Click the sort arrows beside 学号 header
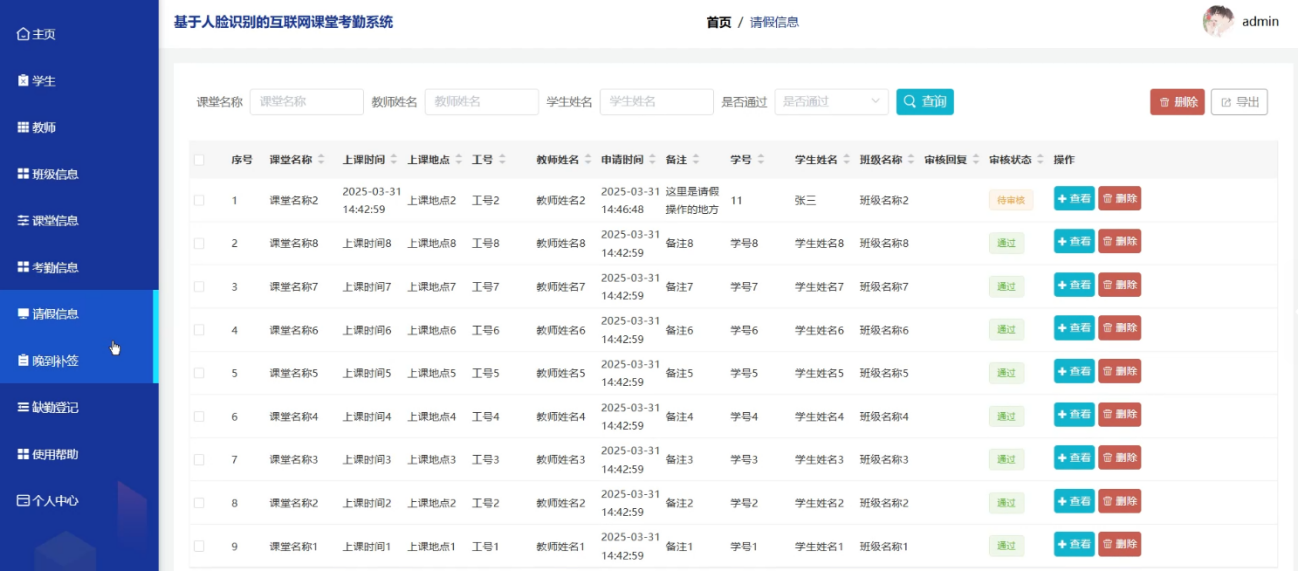This screenshot has height=571, width=1298. [761, 160]
